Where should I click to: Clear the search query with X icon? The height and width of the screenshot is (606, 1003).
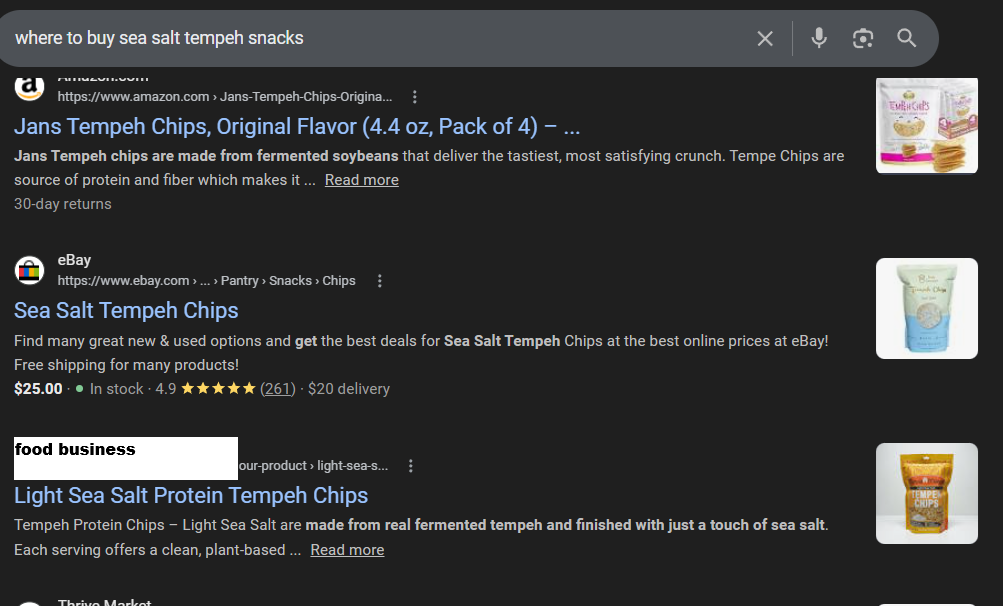765,39
